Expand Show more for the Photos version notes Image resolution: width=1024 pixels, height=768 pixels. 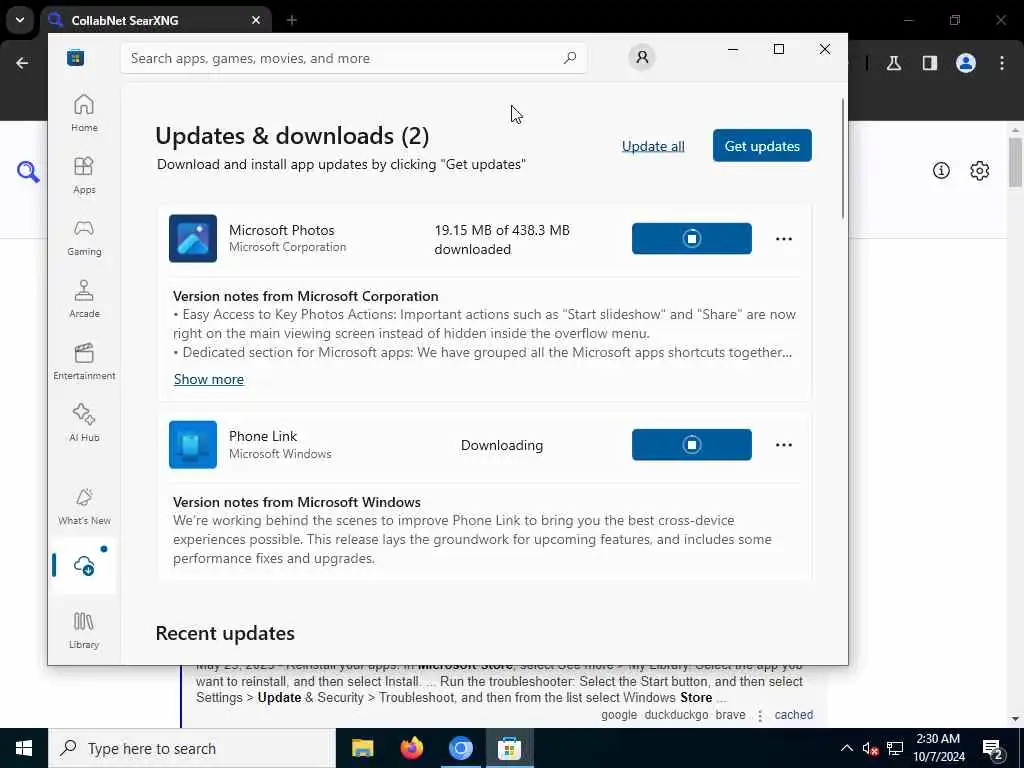pyautogui.click(x=209, y=379)
